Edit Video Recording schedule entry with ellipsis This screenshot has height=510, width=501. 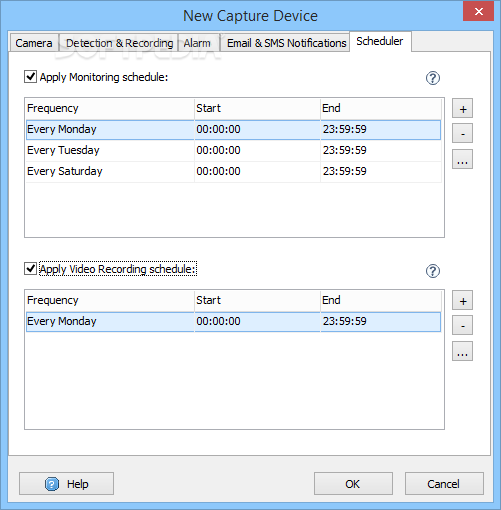pyautogui.click(x=462, y=351)
